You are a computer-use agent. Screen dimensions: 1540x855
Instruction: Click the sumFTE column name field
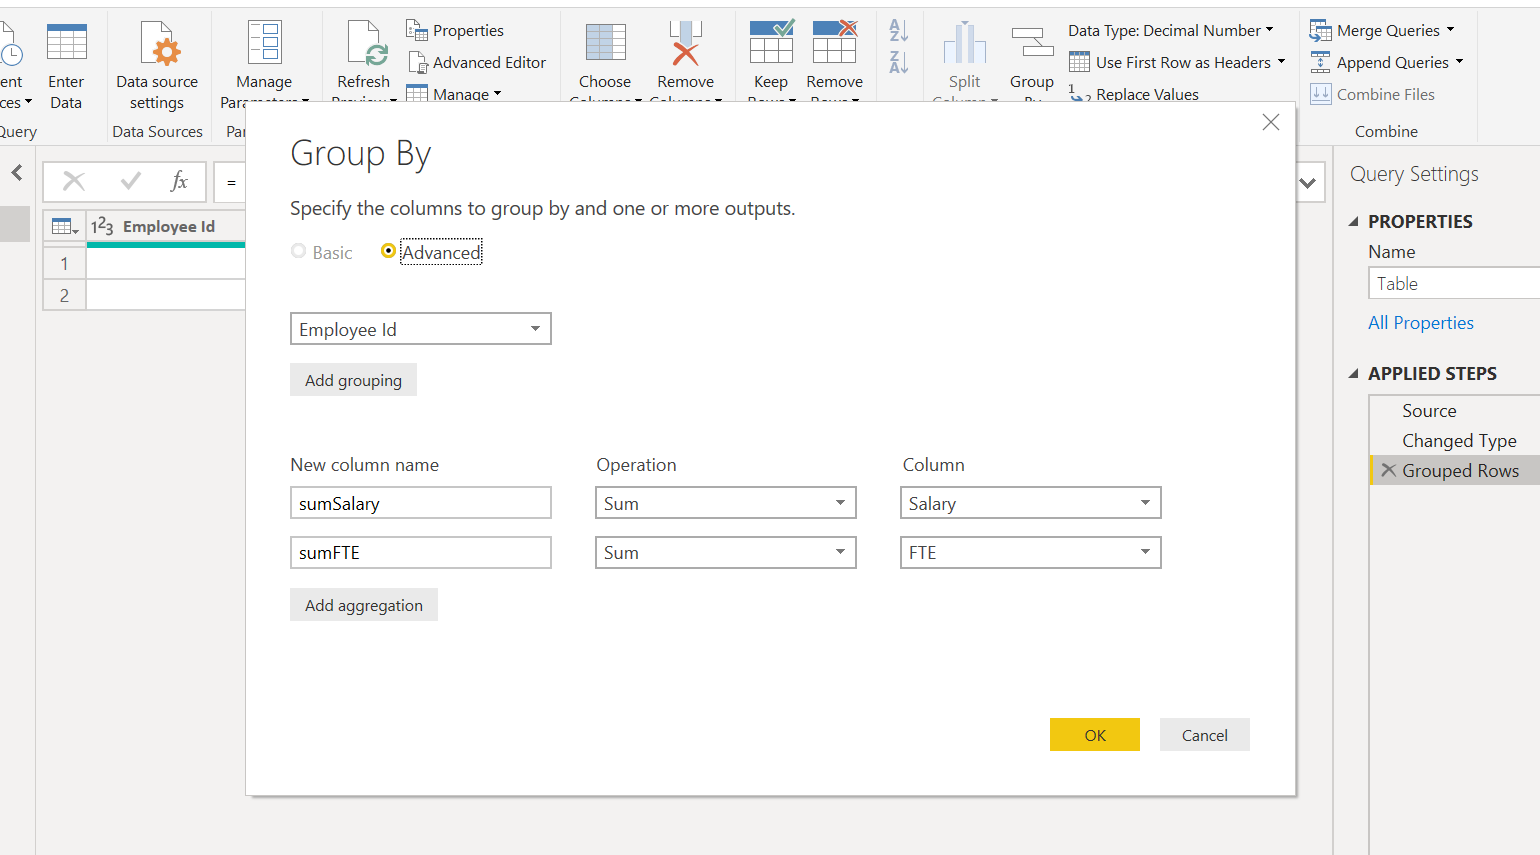point(421,553)
